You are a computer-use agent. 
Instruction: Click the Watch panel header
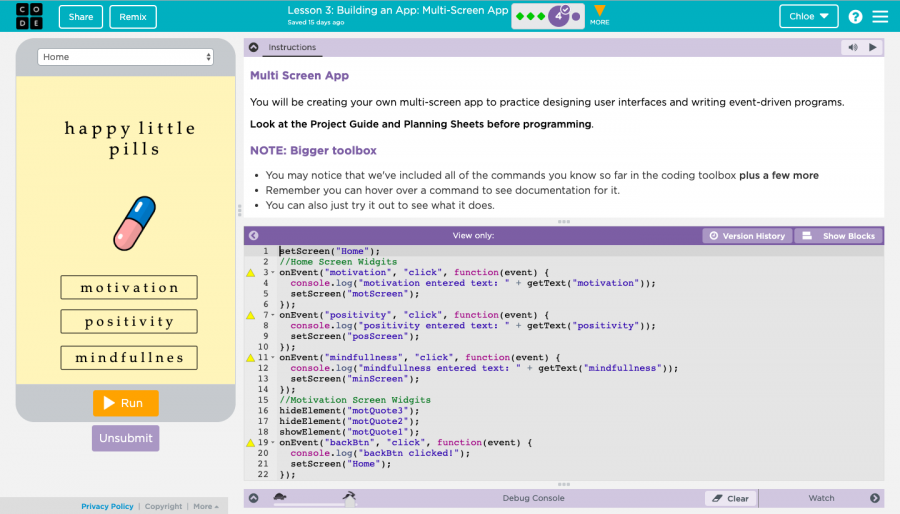(821, 498)
